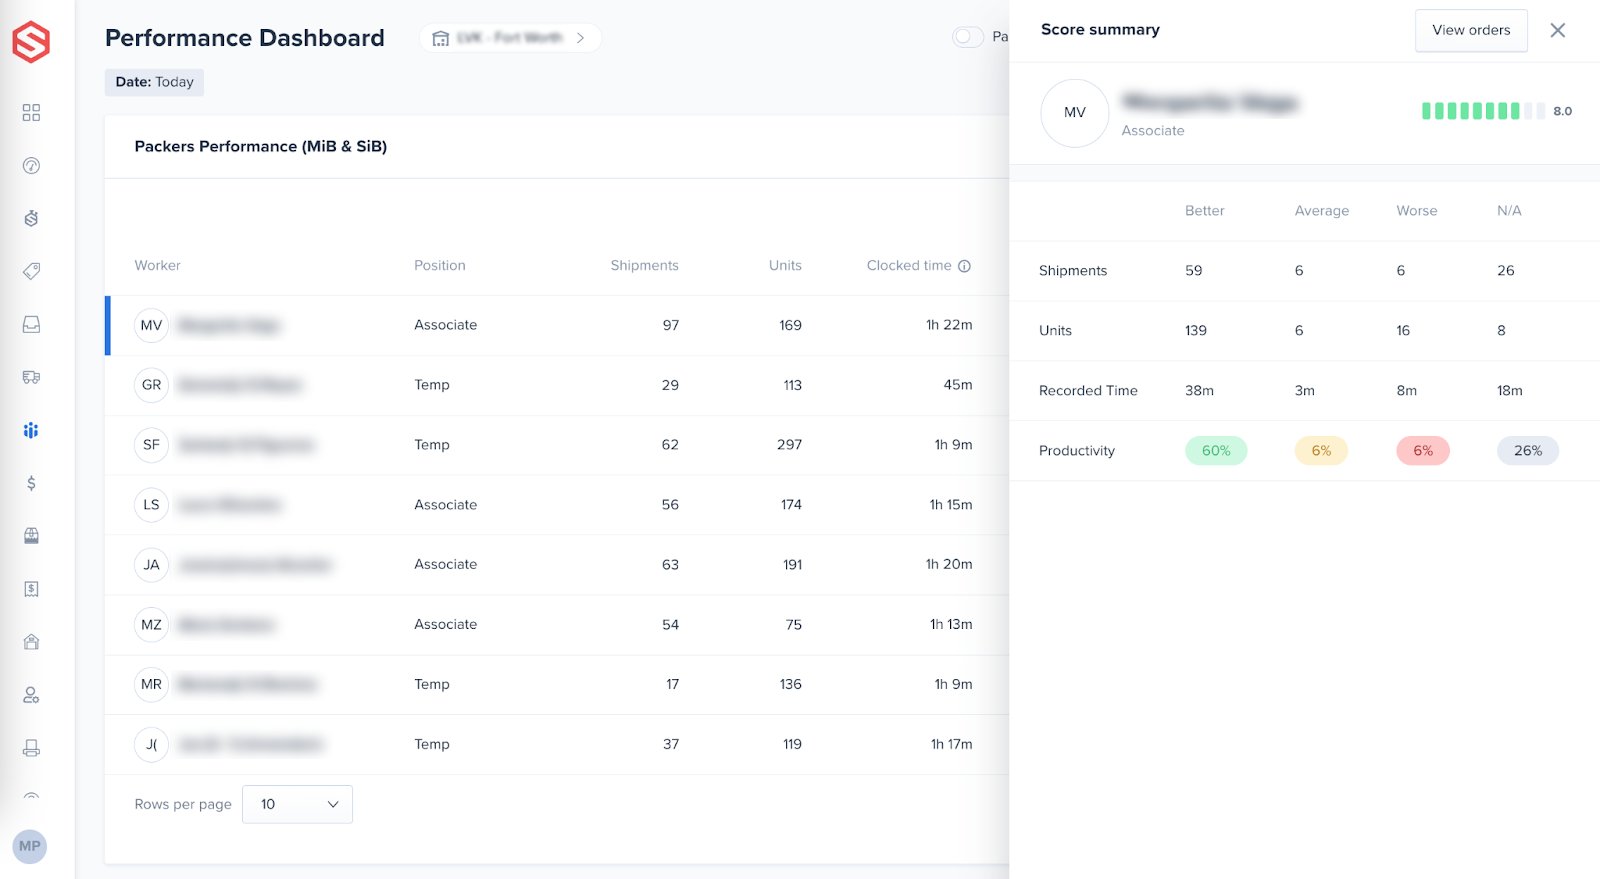
Task: Click the green 60% productivity badge
Action: [1216, 451]
